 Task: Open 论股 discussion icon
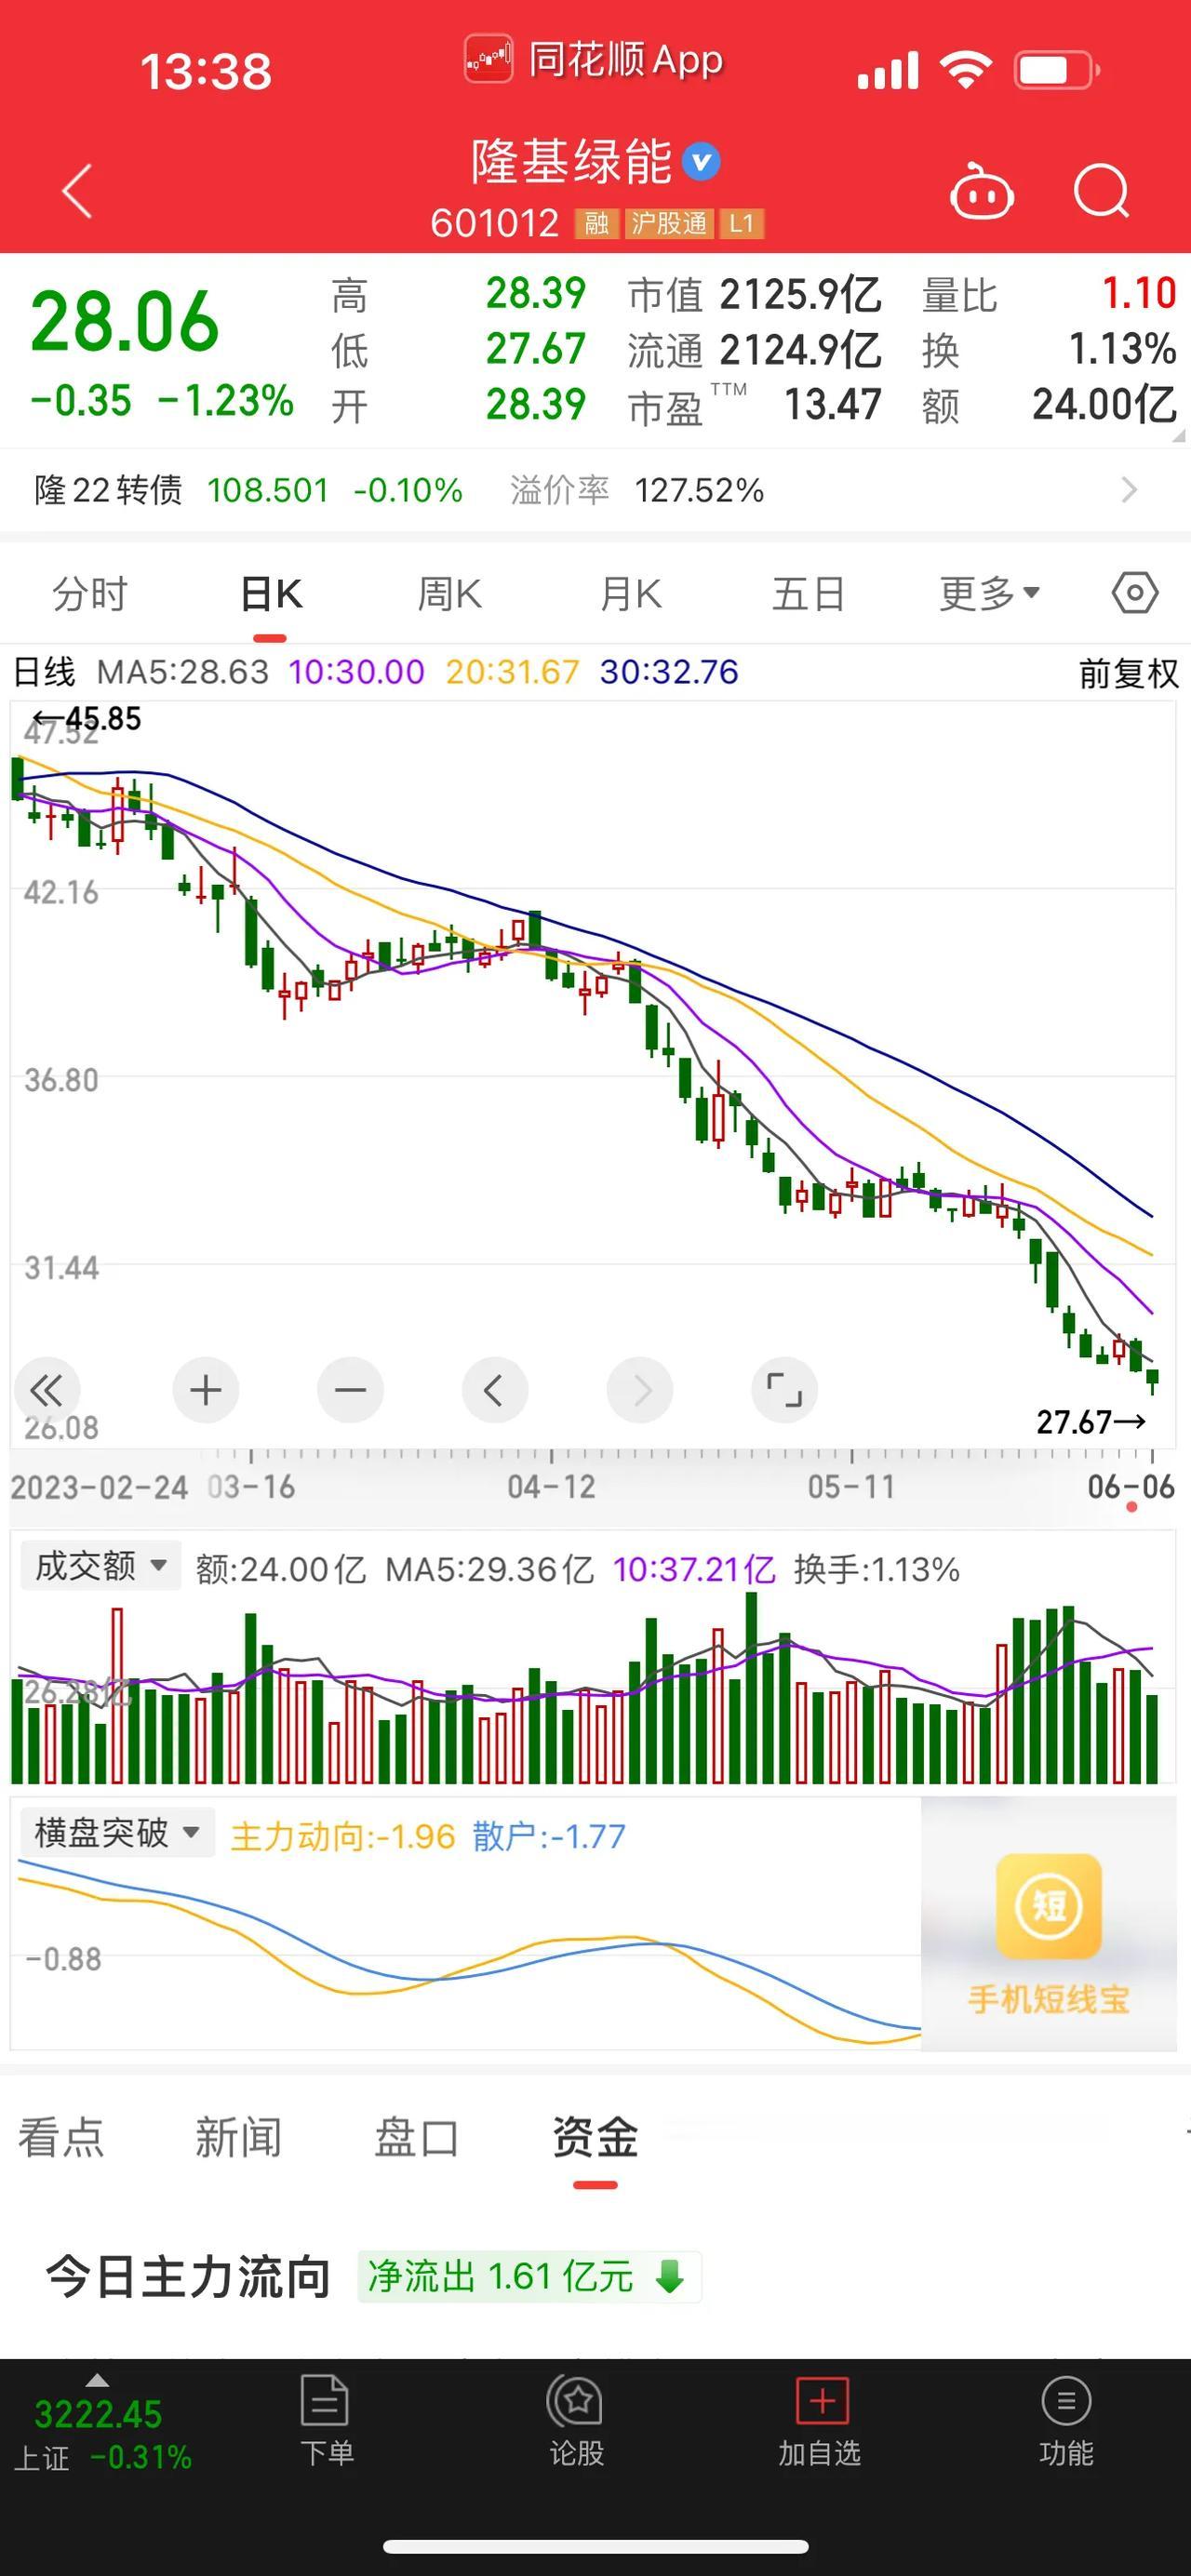click(x=575, y=2401)
